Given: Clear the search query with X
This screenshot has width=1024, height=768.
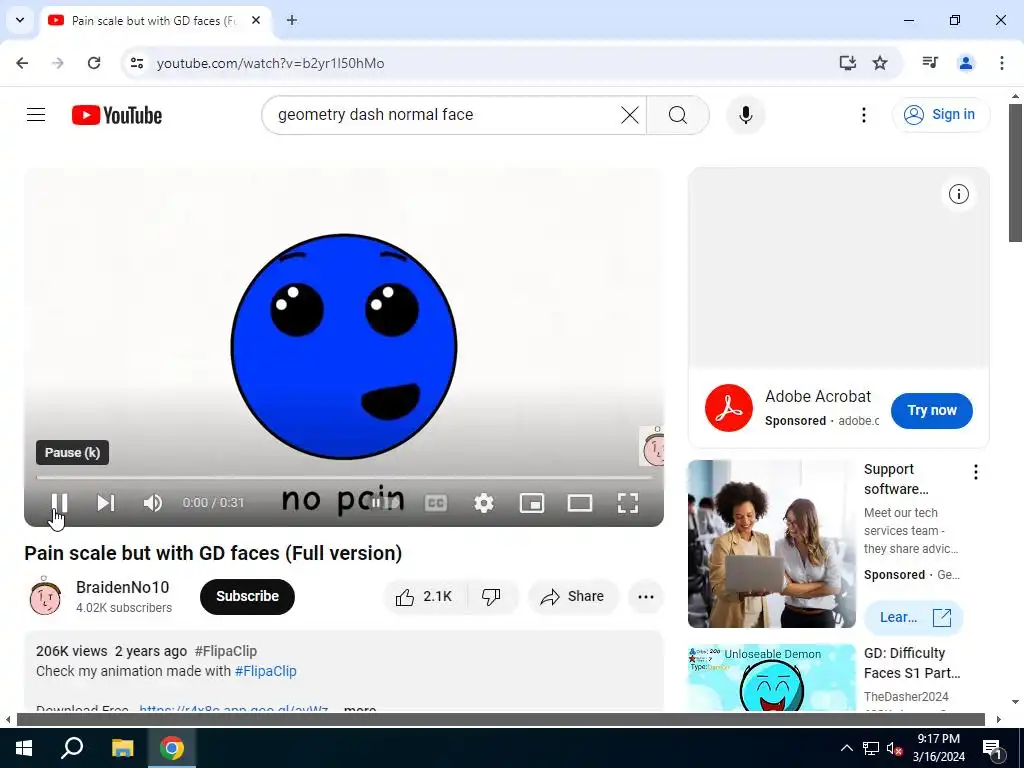Looking at the screenshot, I should tap(630, 115).
